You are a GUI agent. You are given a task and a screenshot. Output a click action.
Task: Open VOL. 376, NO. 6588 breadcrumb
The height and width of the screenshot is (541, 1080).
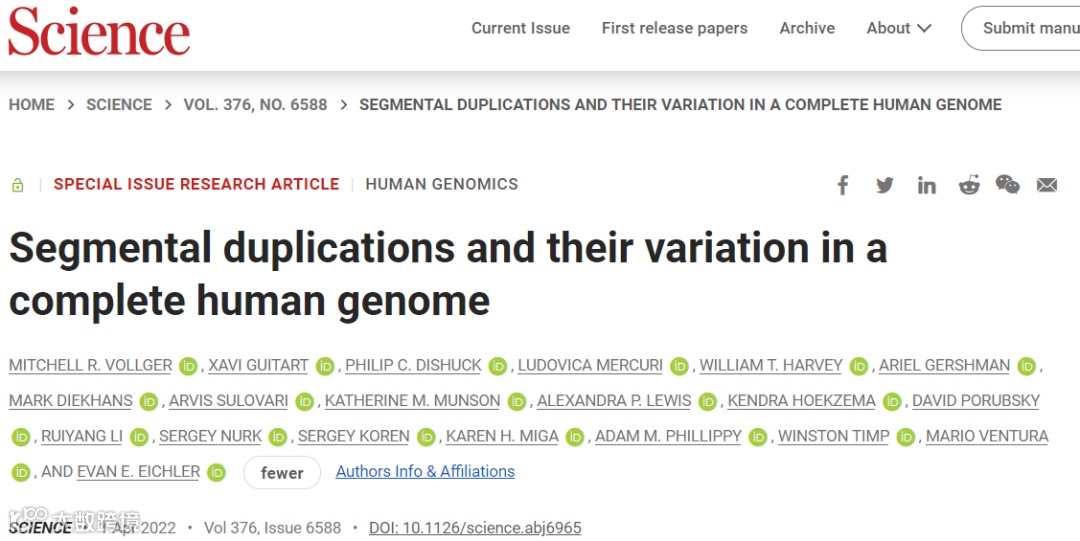(255, 104)
